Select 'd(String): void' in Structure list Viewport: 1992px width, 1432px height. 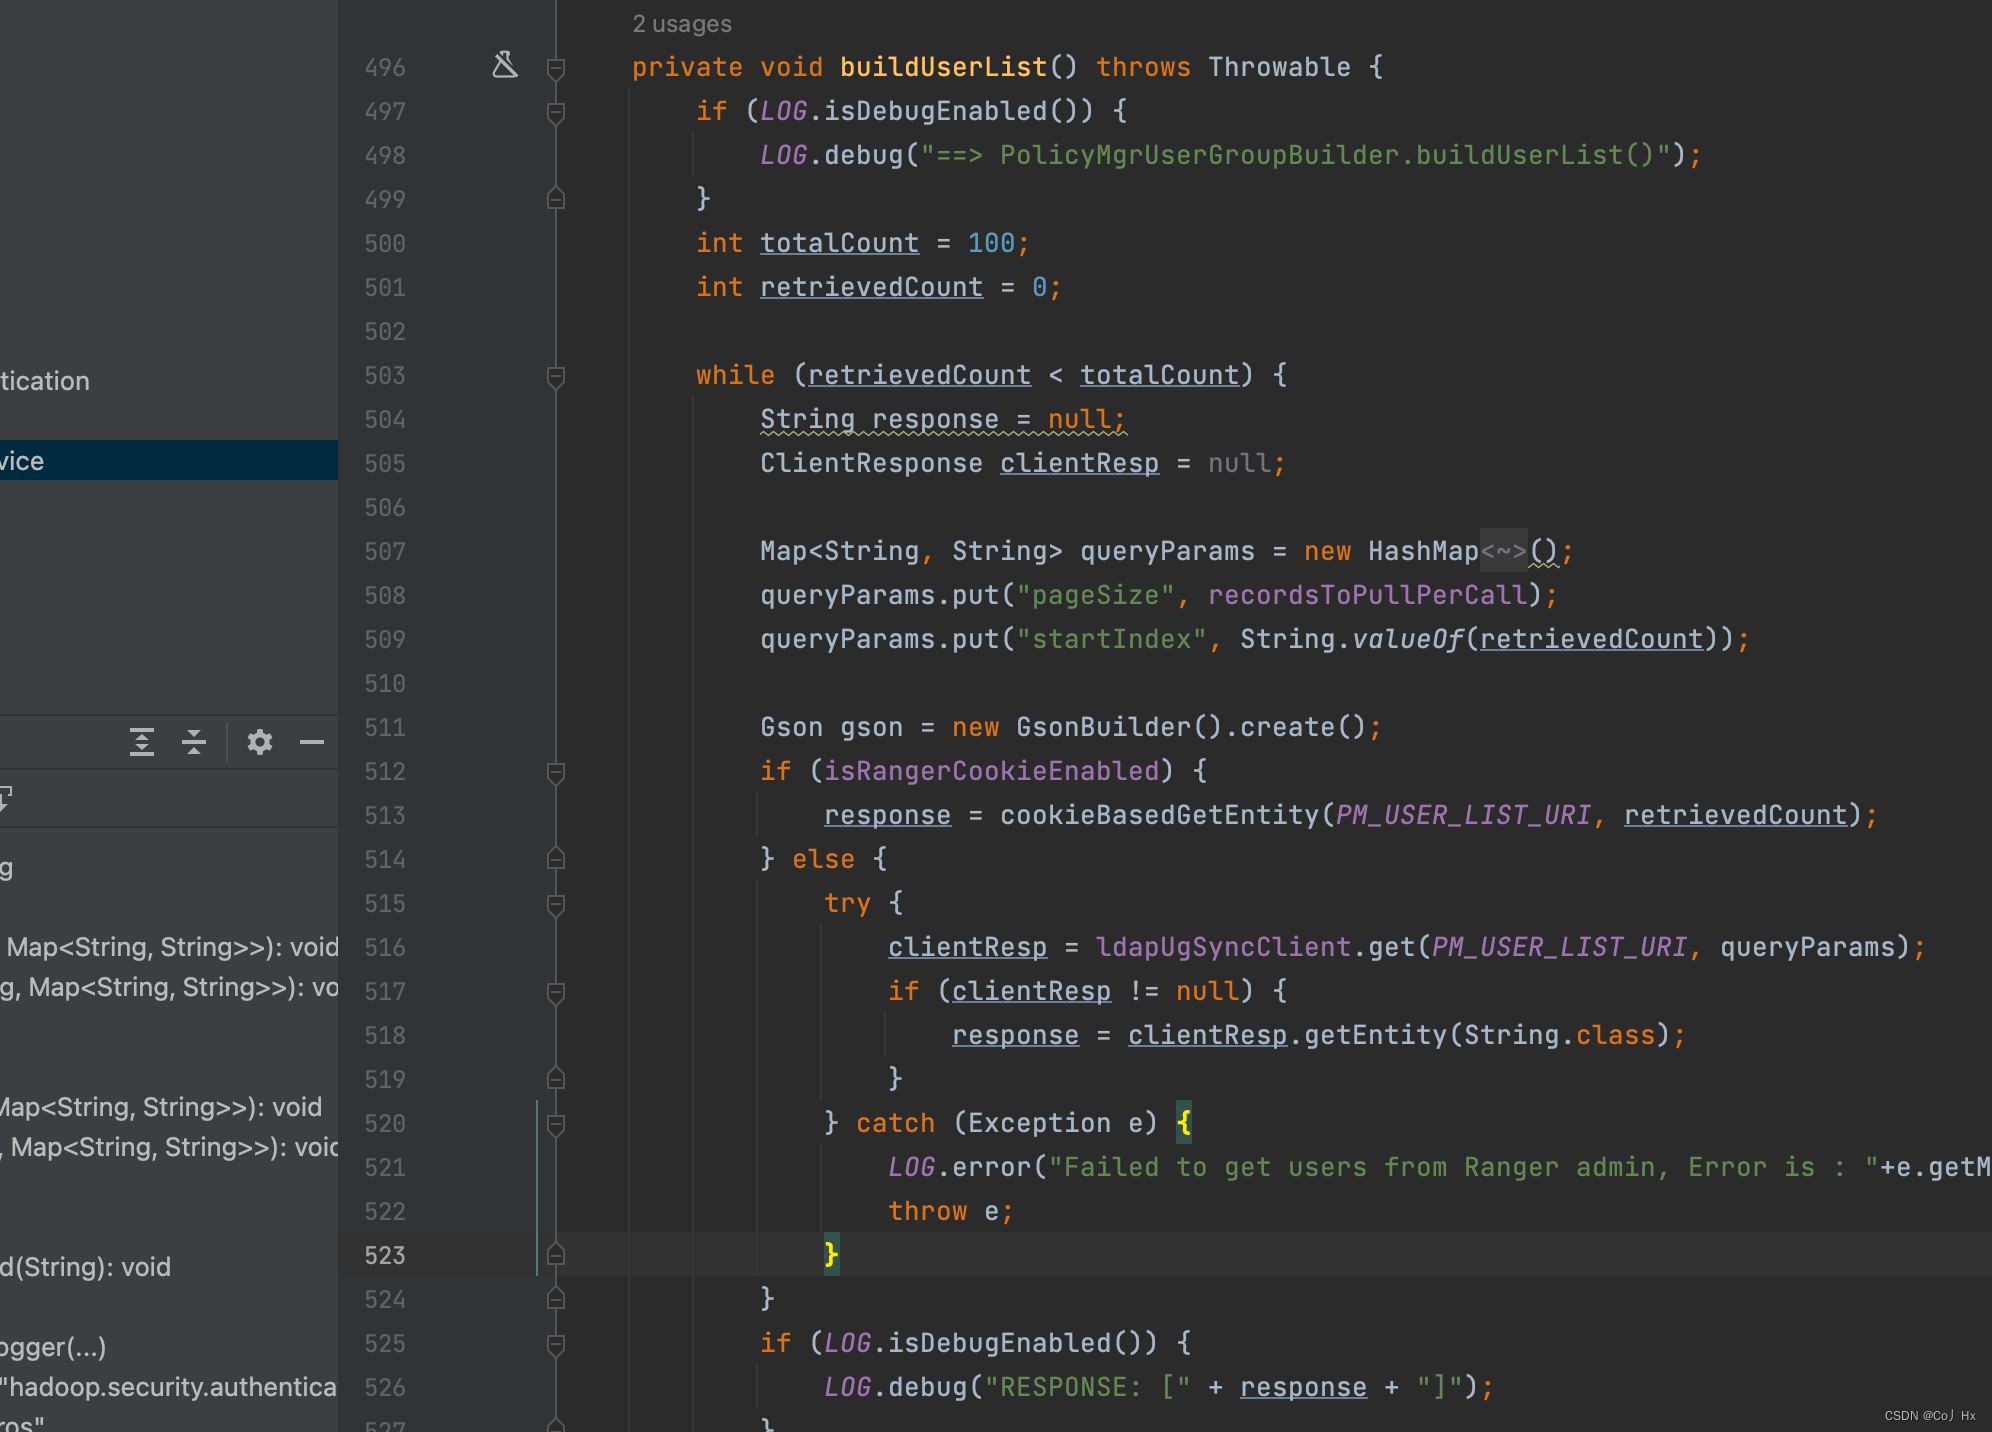click(x=86, y=1267)
